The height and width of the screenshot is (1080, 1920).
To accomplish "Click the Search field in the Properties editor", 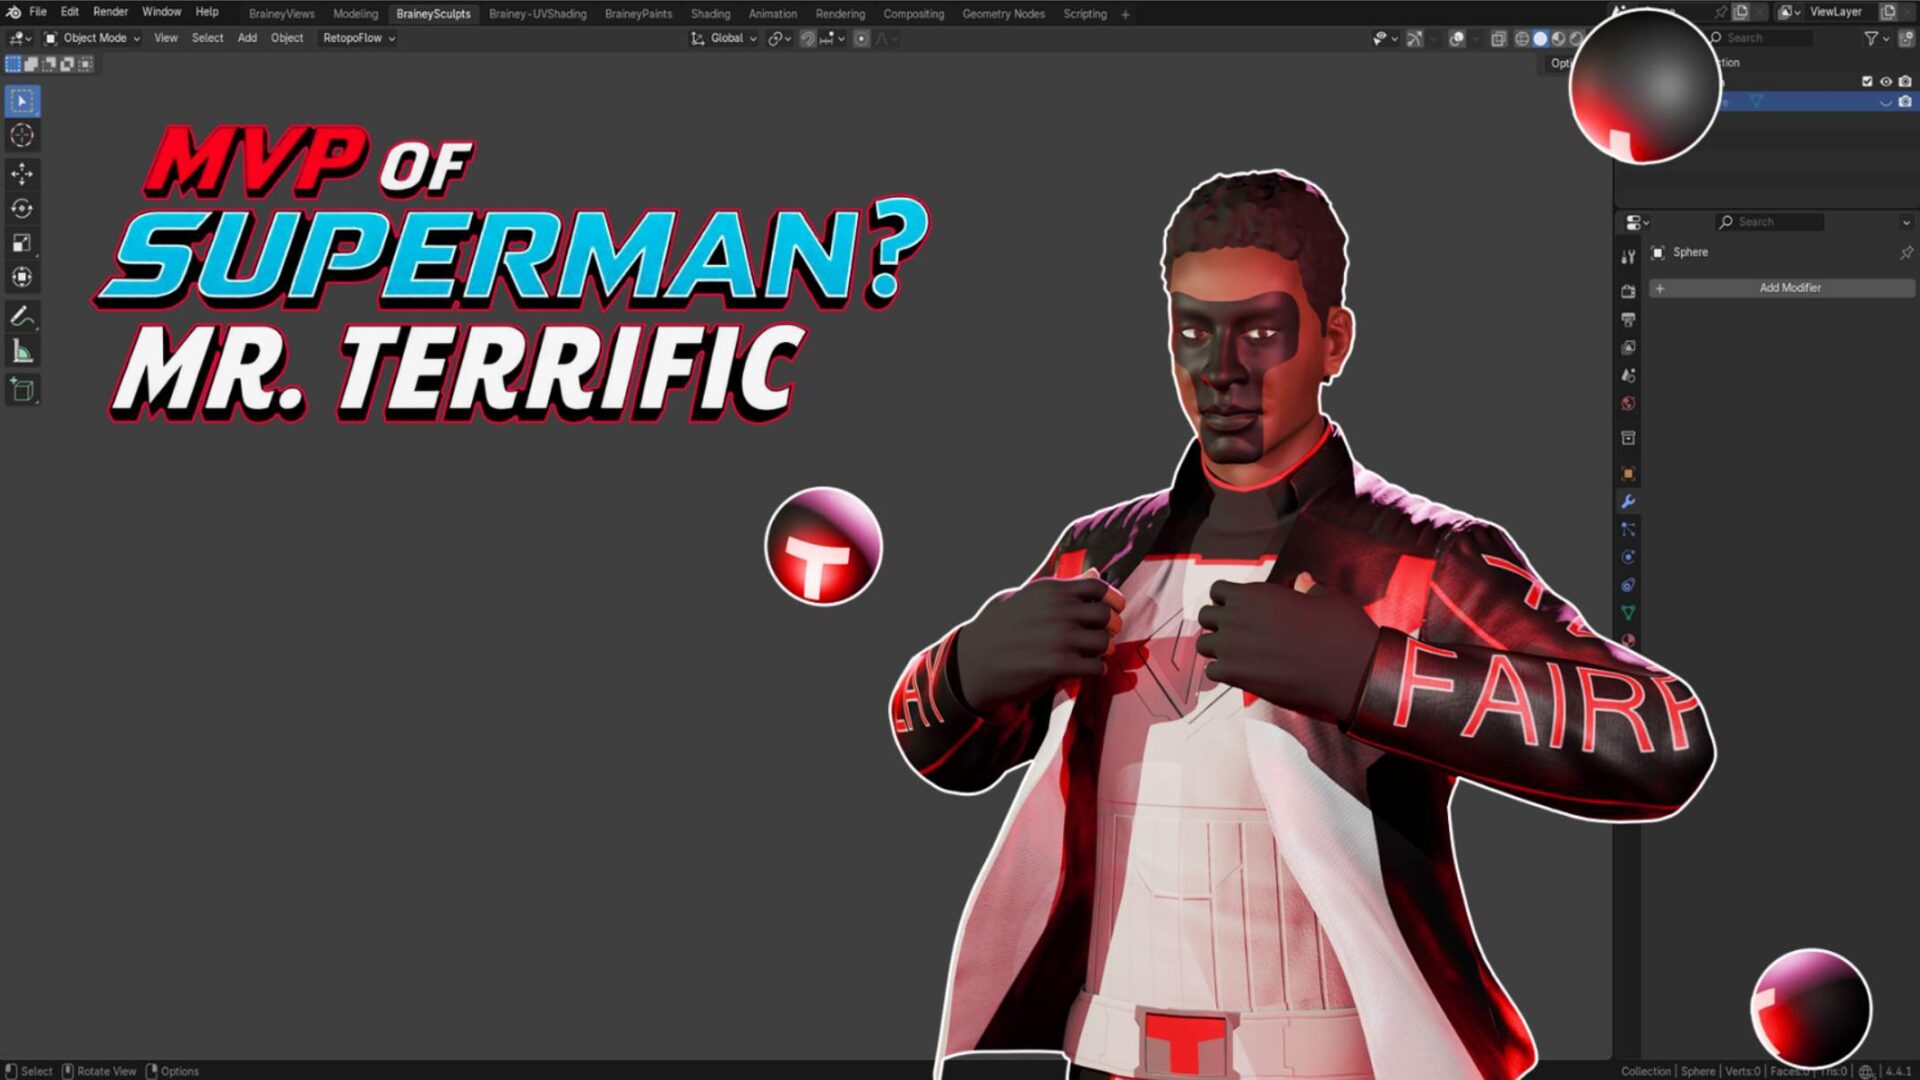I will (1770, 221).
